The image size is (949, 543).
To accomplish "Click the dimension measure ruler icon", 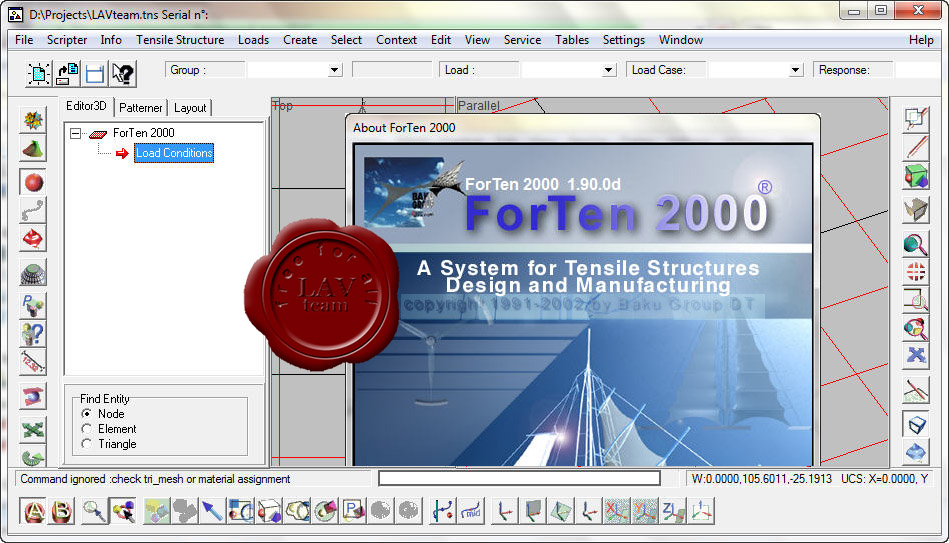I will coord(33,363).
